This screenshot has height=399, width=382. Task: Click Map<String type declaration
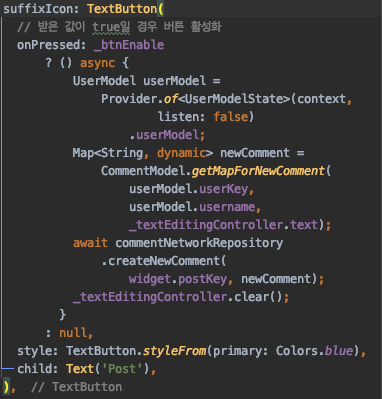(108, 153)
